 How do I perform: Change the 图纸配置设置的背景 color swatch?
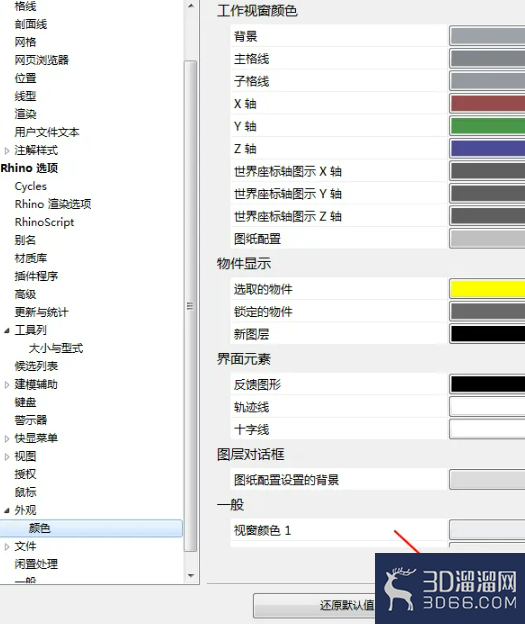pyautogui.click(x=487, y=480)
